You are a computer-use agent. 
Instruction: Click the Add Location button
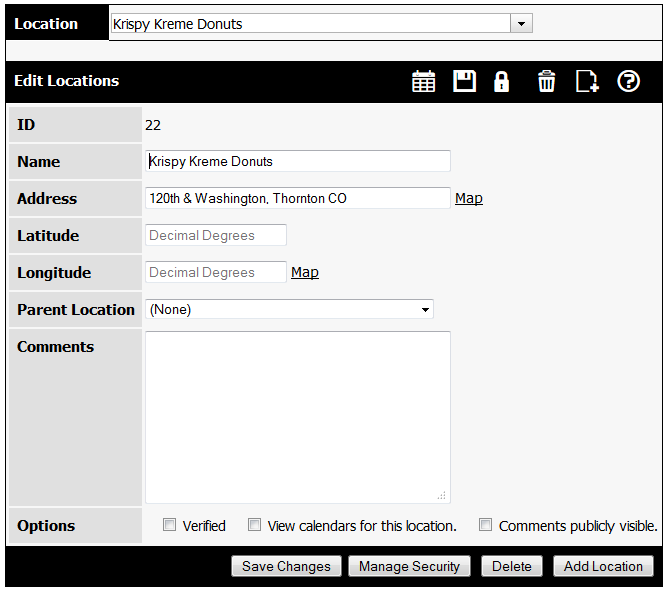pos(603,566)
